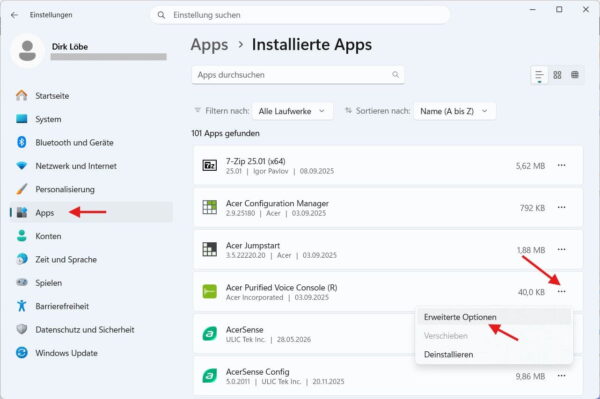Click the System monitor icon
This screenshot has width=600, height=399.
click(x=22, y=119)
